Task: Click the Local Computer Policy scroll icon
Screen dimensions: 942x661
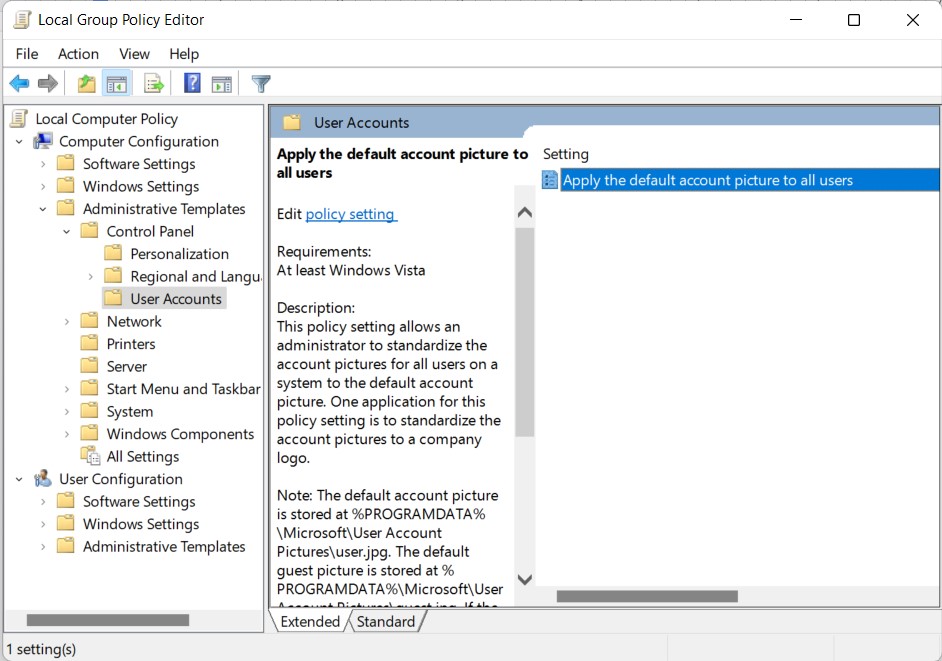Action: pyautogui.click(x=19, y=118)
